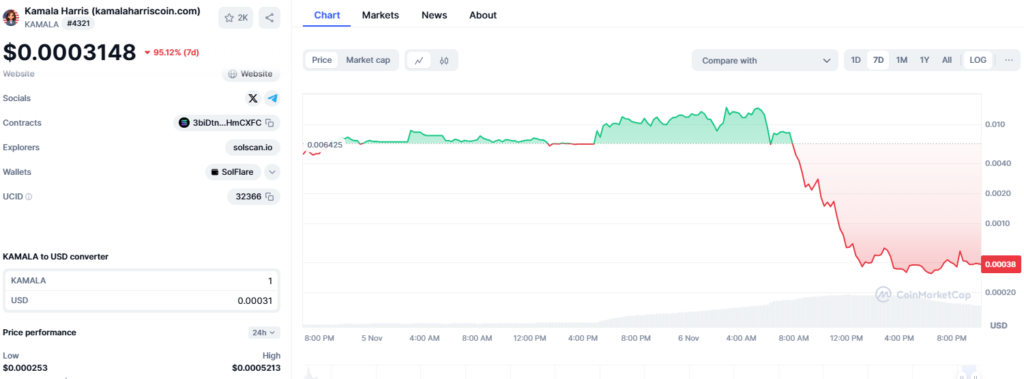Viewport: 1024px width, 379px height.
Task: Switch to line chart view icon
Action: click(x=419, y=60)
